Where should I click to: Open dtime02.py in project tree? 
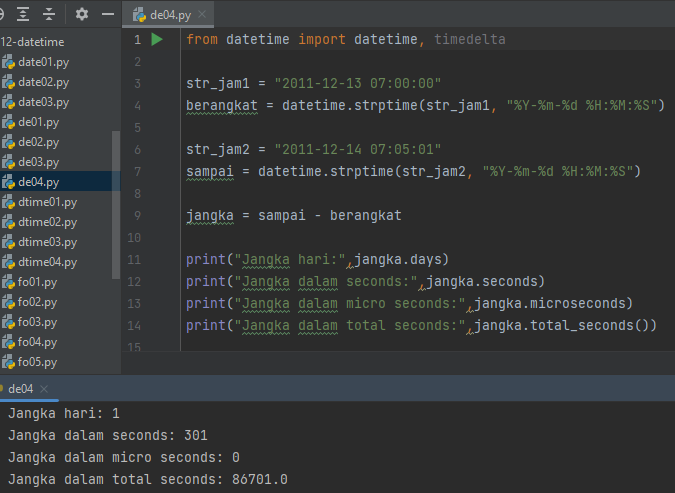[x=47, y=222]
